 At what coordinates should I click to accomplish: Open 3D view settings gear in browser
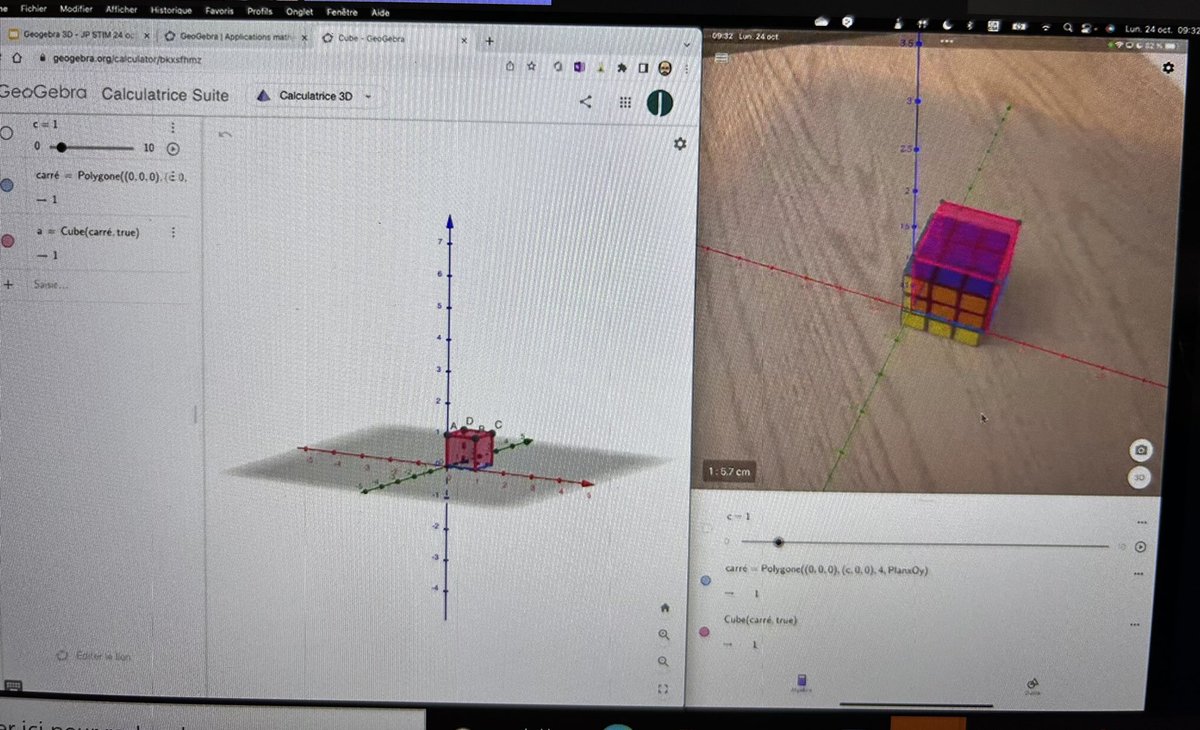pyautogui.click(x=680, y=144)
